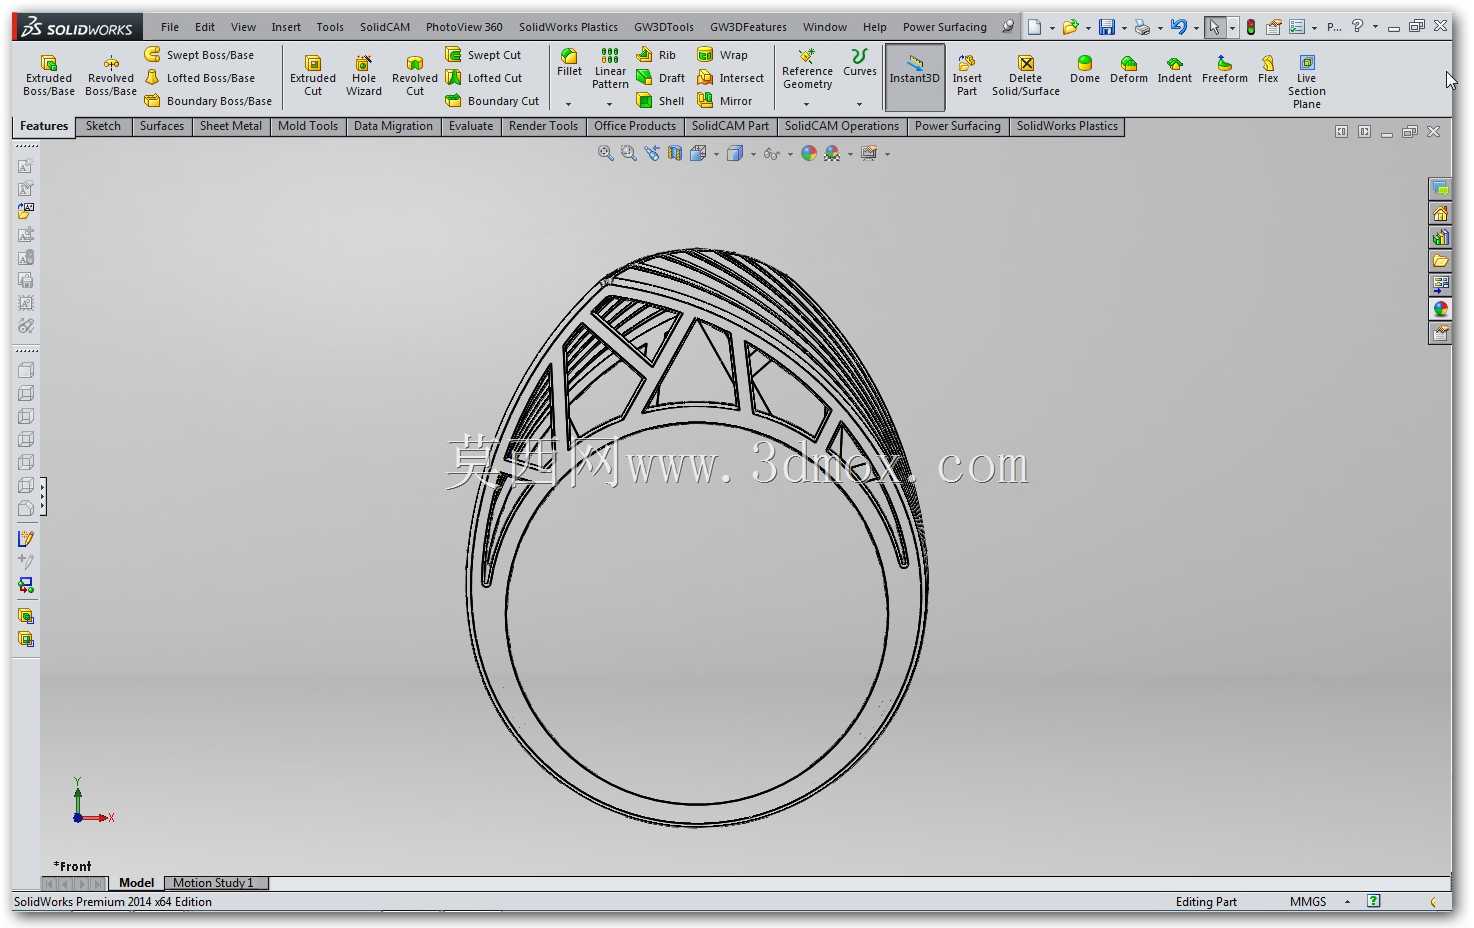
Task: Open the Hole Wizard
Action: click(364, 76)
